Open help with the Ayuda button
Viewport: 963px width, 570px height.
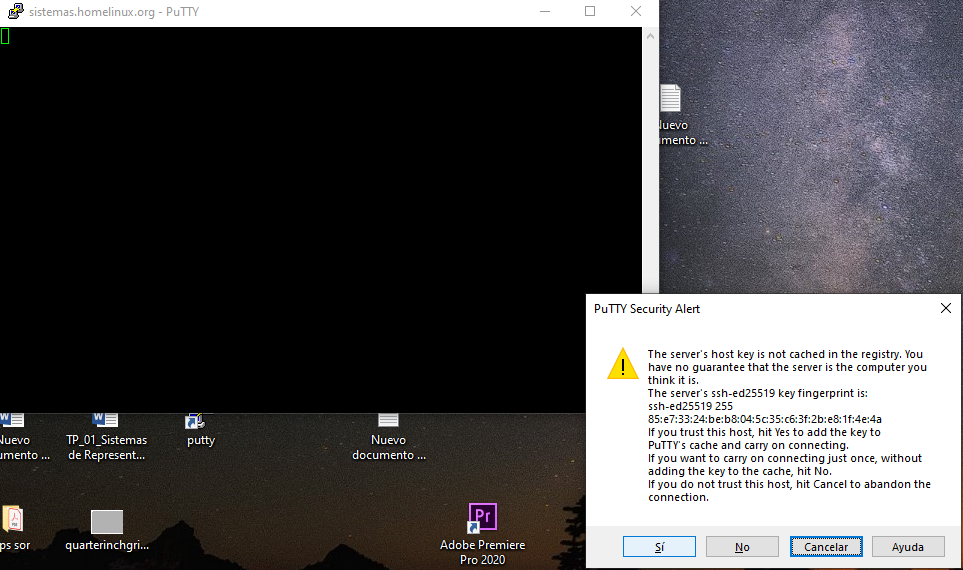[x=908, y=547]
